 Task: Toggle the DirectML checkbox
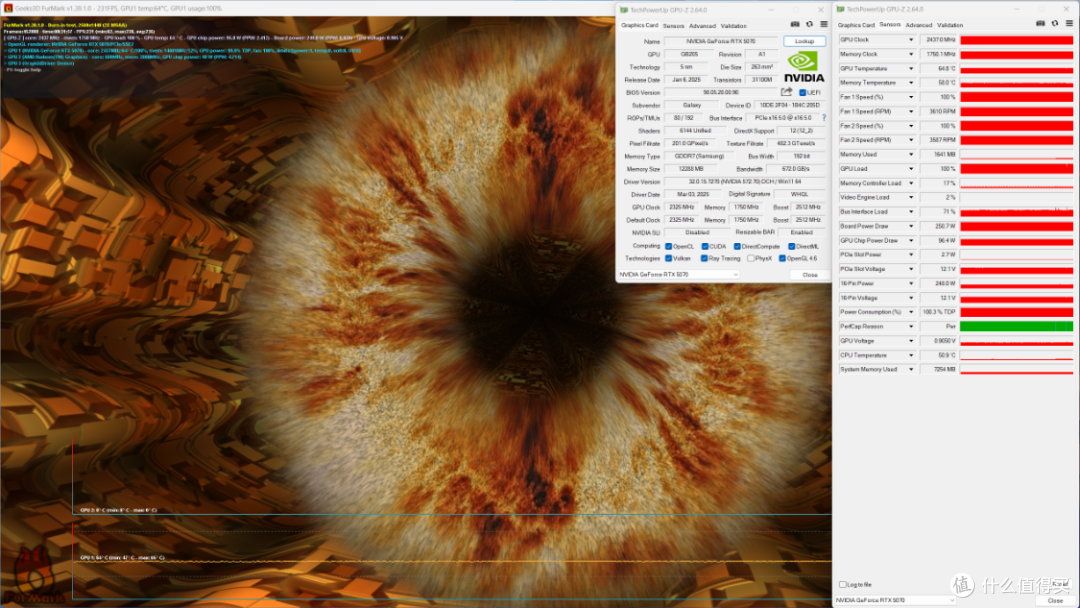pos(791,247)
